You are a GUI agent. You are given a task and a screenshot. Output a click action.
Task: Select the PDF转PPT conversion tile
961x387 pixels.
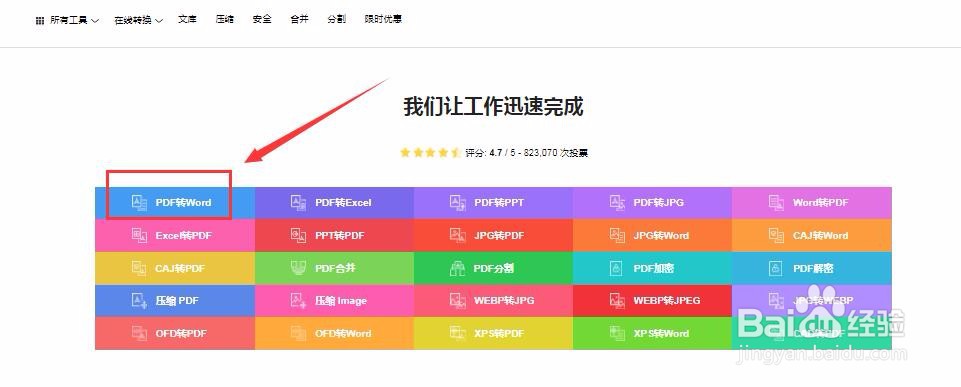pyautogui.click(x=493, y=202)
